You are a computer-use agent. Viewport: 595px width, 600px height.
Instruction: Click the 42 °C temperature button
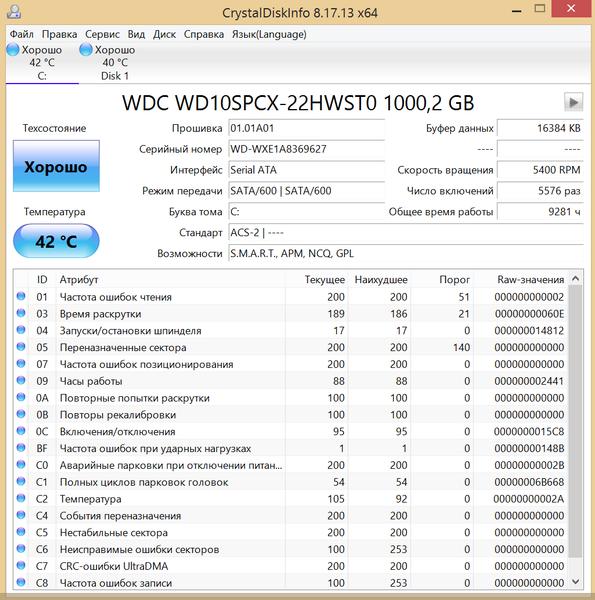[56, 241]
